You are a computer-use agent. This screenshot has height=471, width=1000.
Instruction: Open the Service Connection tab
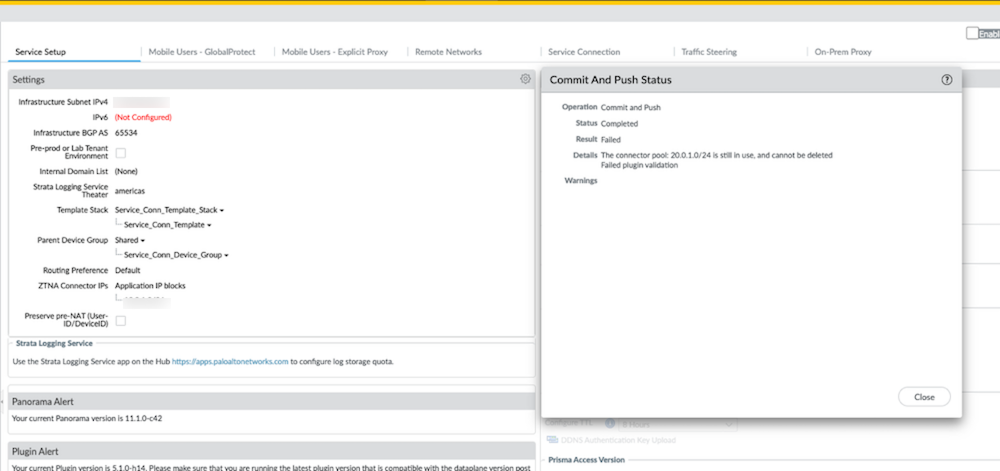[584, 52]
